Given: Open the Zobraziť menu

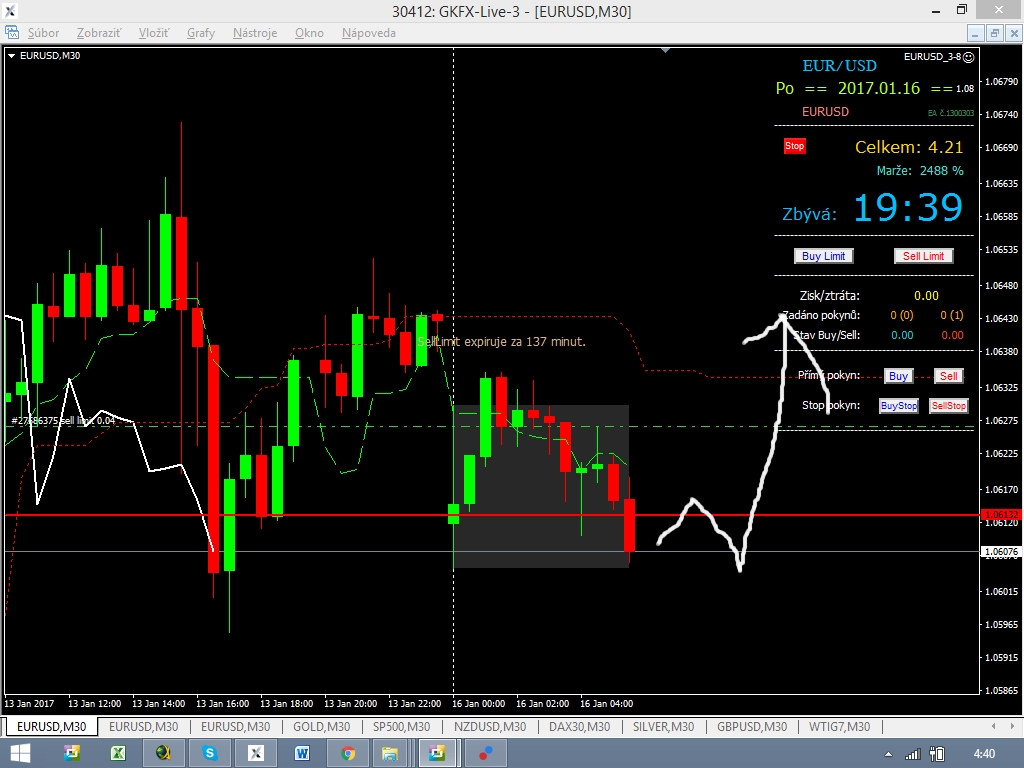Looking at the screenshot, I should click(99, 33).
